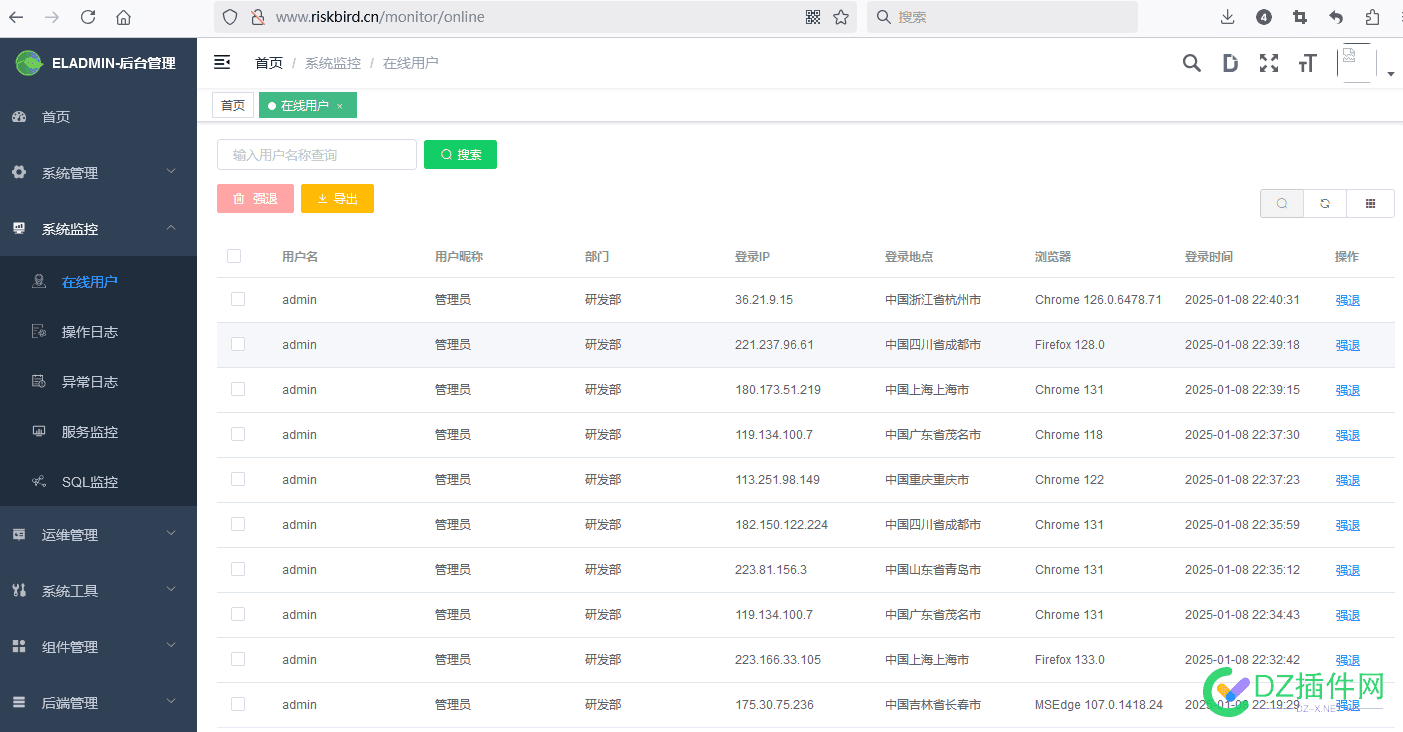Check the row with IP 223.81.156.3
Screen dimensions: 1403x732
click(x=238, y=569)
